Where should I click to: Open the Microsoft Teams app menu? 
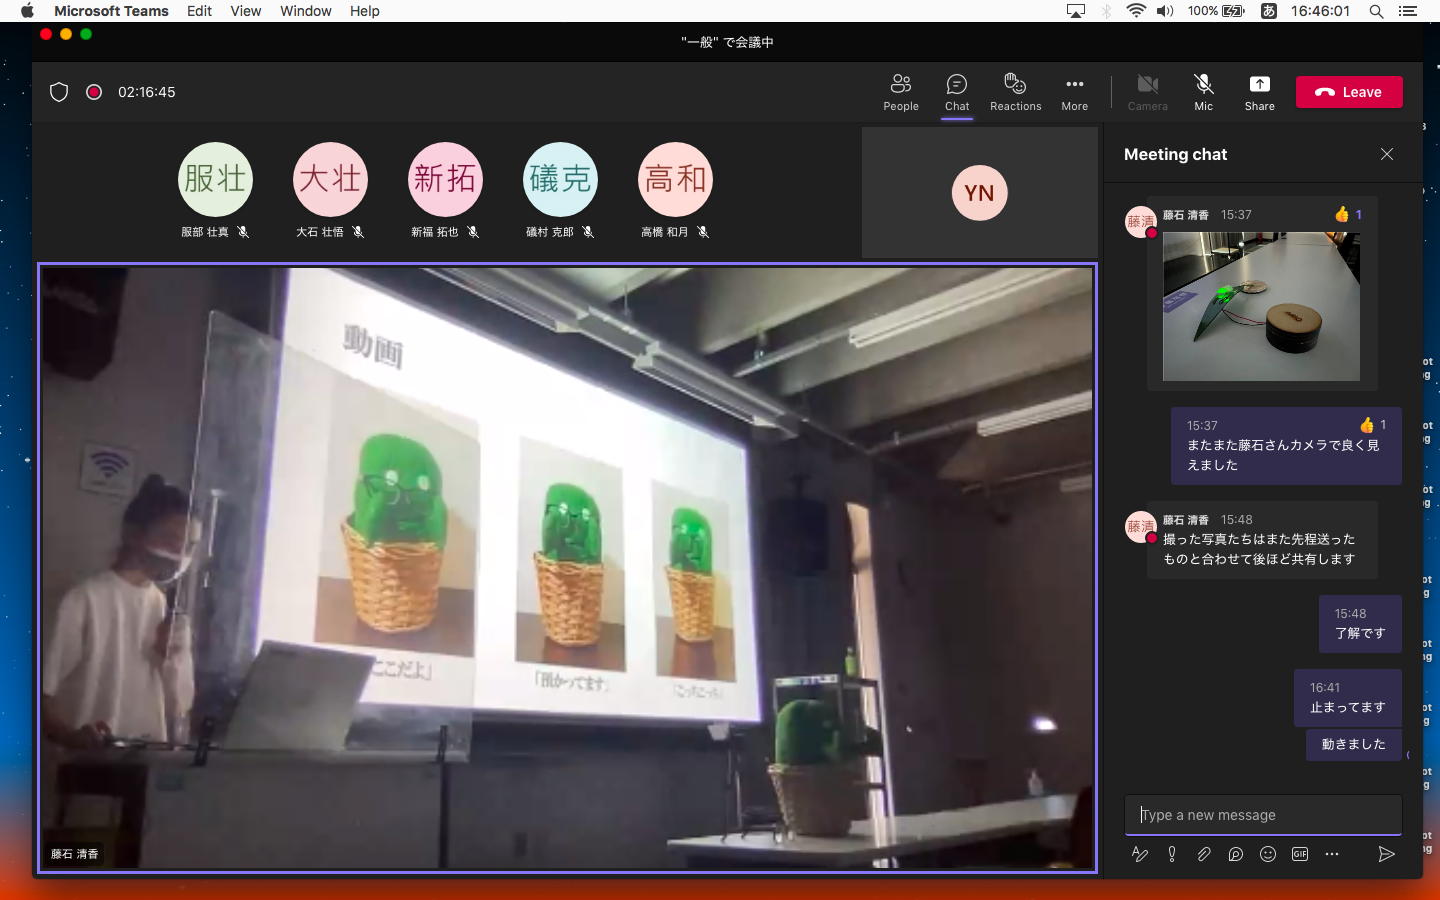pos(111,11)
